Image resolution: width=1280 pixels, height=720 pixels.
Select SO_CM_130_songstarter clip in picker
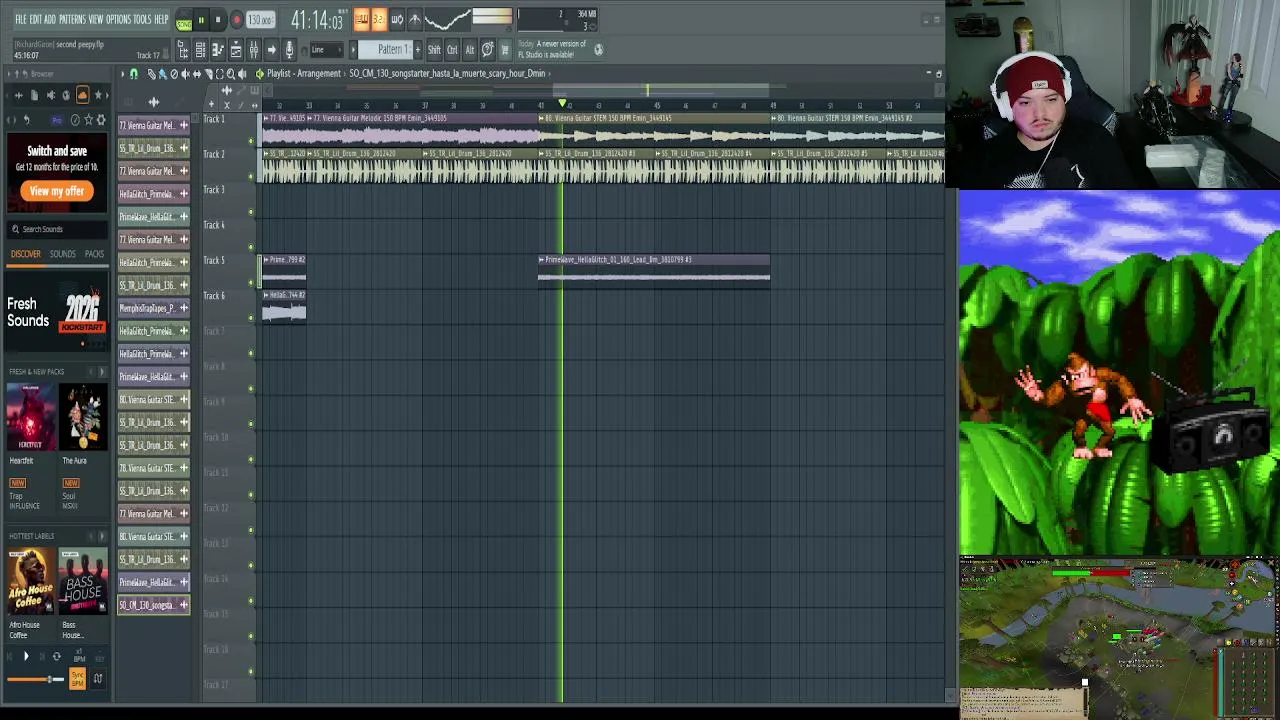pos(154,605)
